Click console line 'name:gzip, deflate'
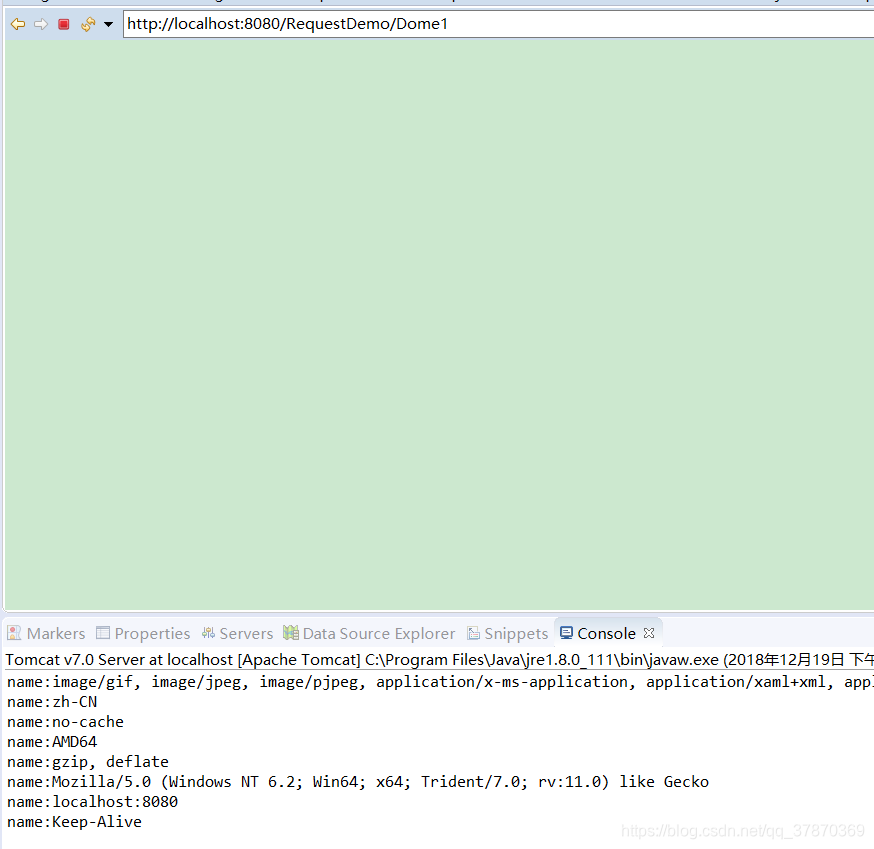874x849 pixels. pyautogui.click(x=88, y=762)
